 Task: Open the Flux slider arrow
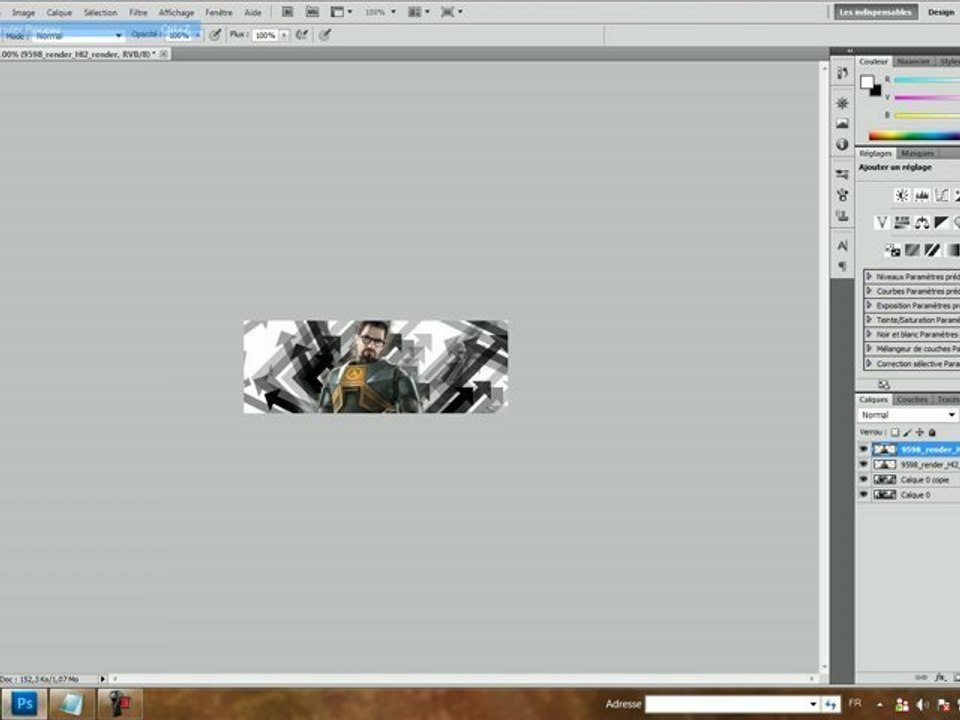[284, 36]
